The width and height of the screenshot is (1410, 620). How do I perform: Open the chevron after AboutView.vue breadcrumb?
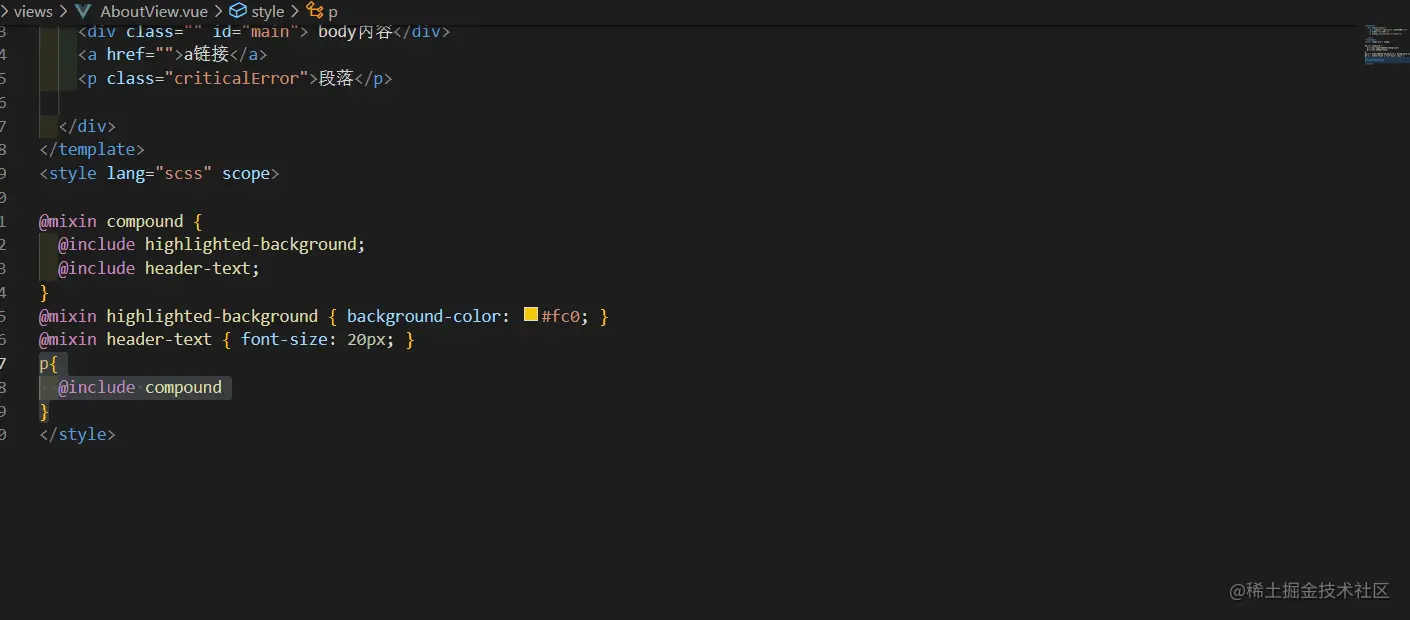coord(220,11)
